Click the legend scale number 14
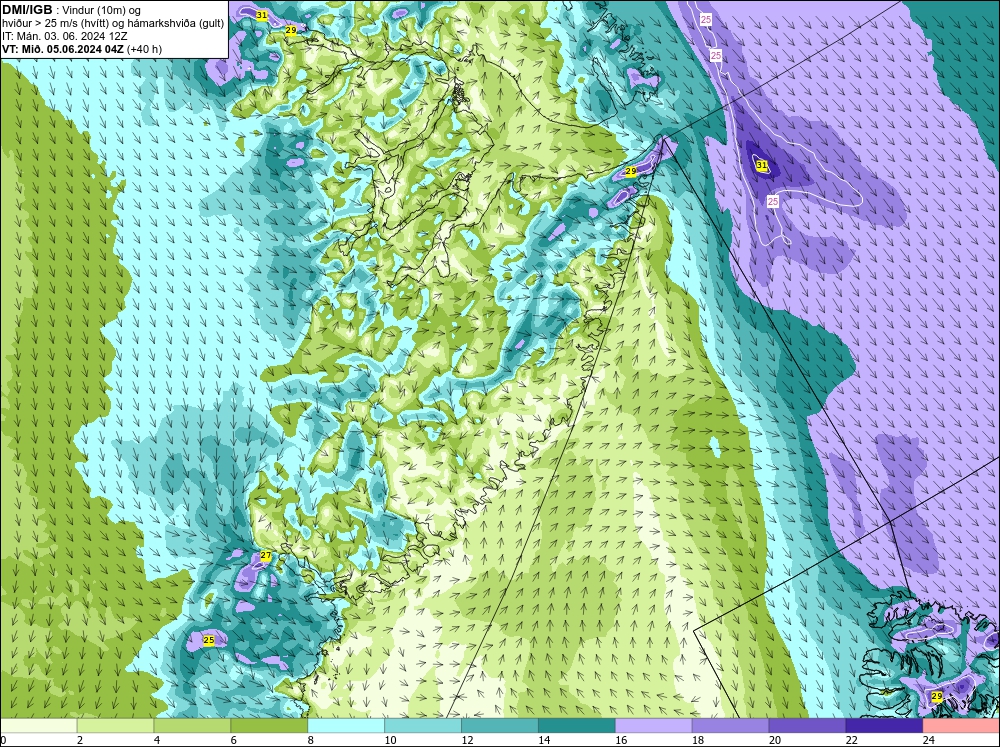 point(544,740)
